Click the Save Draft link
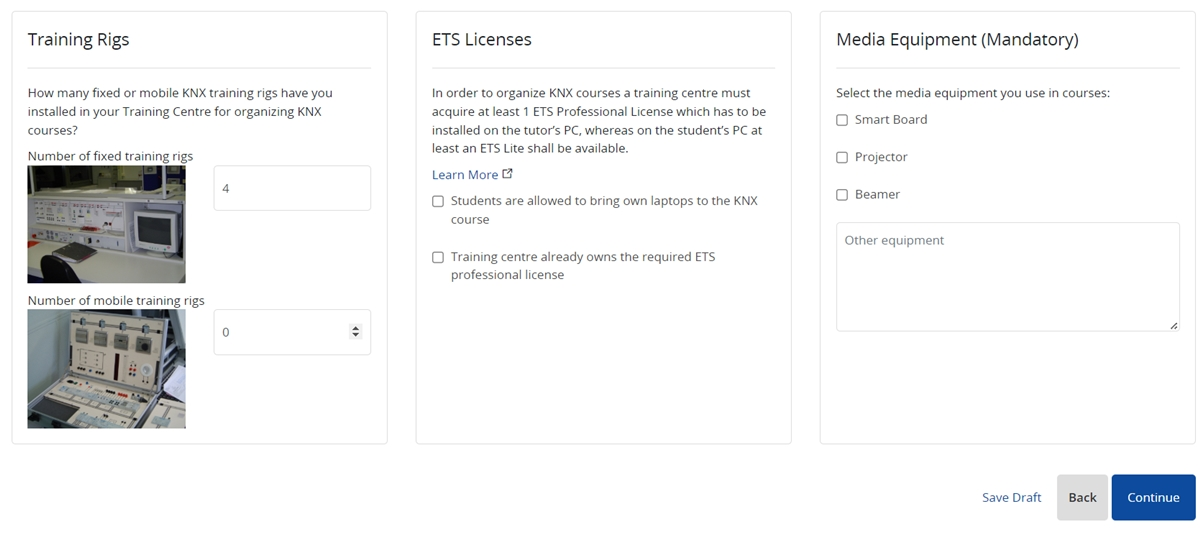Image resolution: width=1200 pixels, height=534 pixels. tap(1011, 497)
